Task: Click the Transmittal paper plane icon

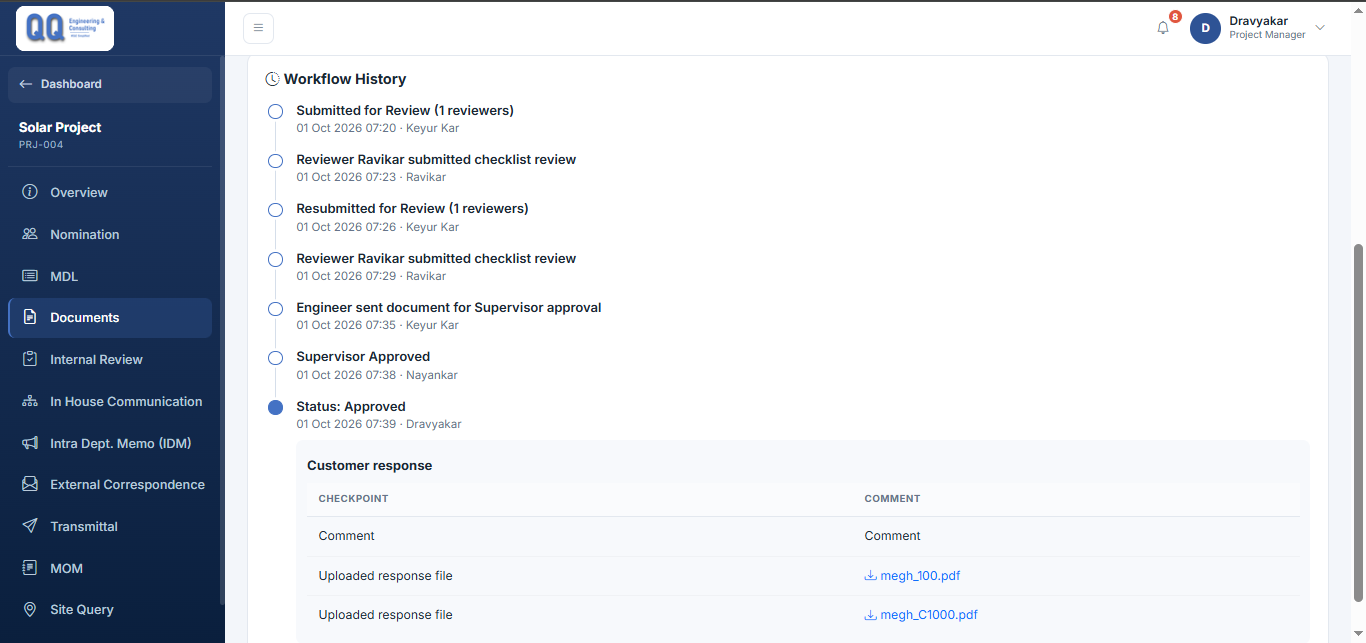Action: pos(30,526)
